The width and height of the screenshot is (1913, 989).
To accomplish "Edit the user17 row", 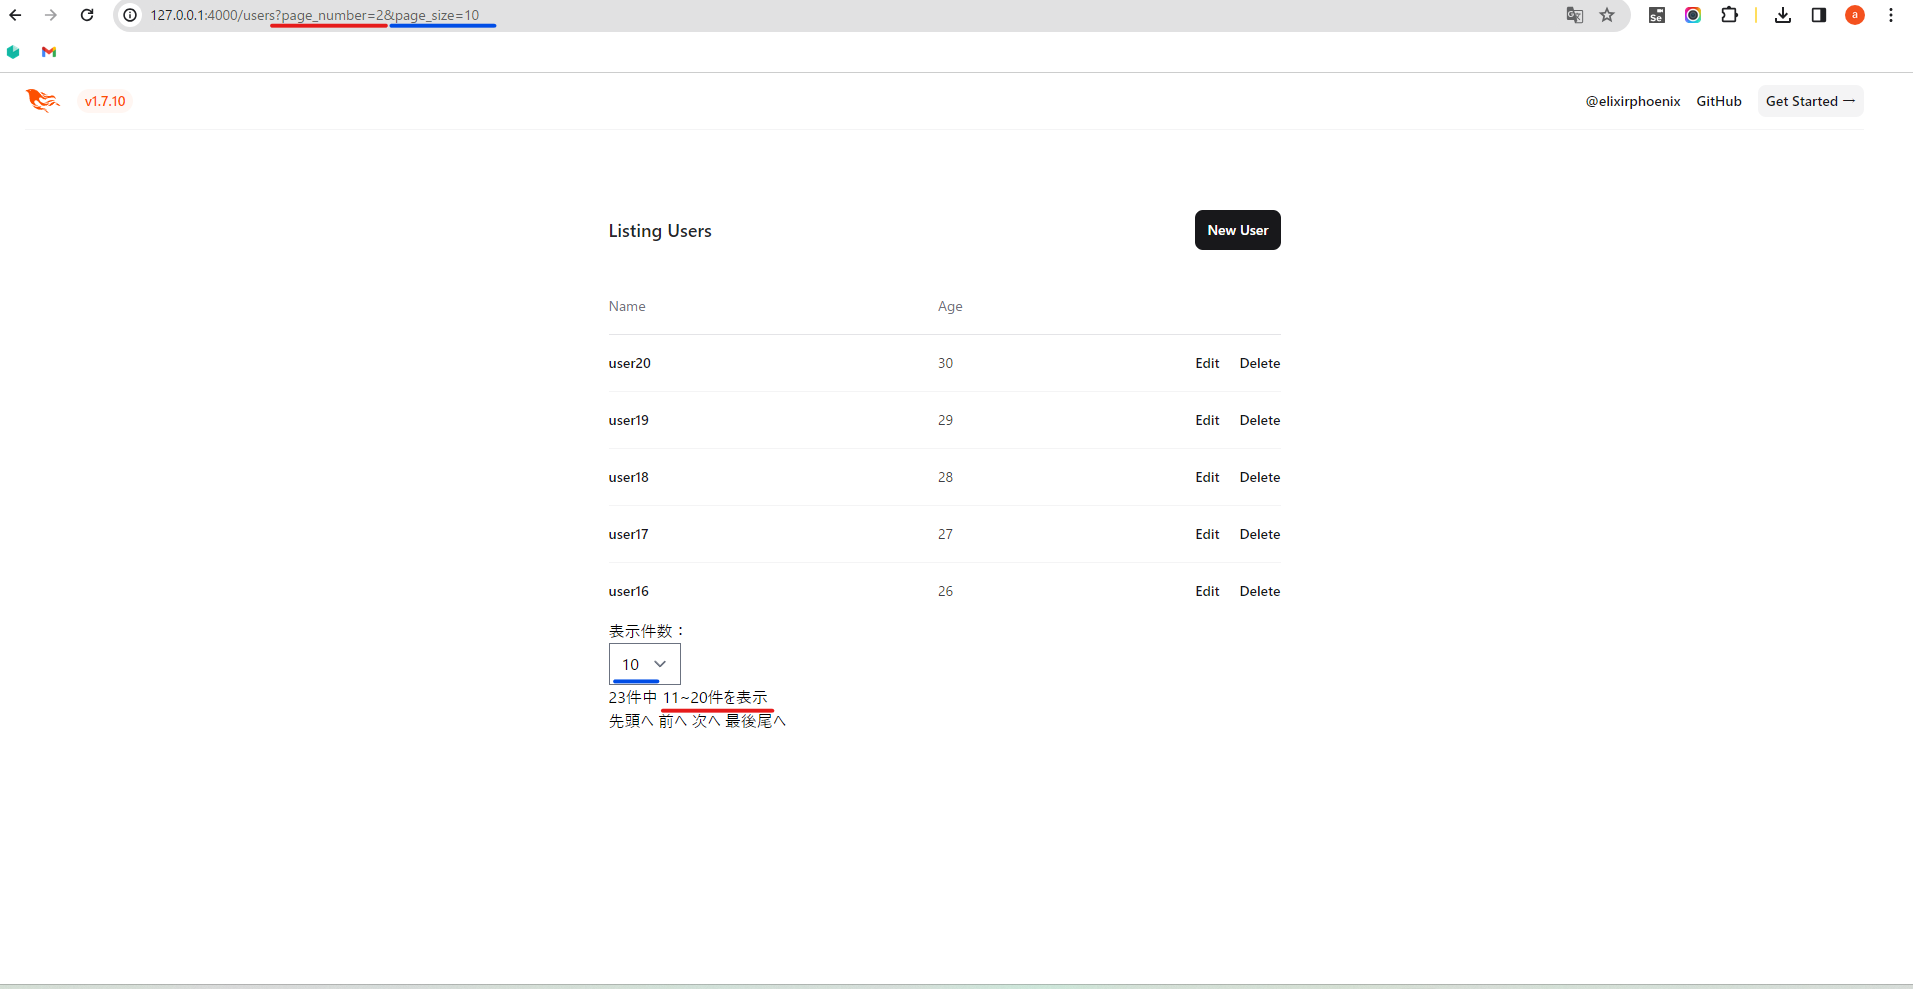I will 1207,534.
